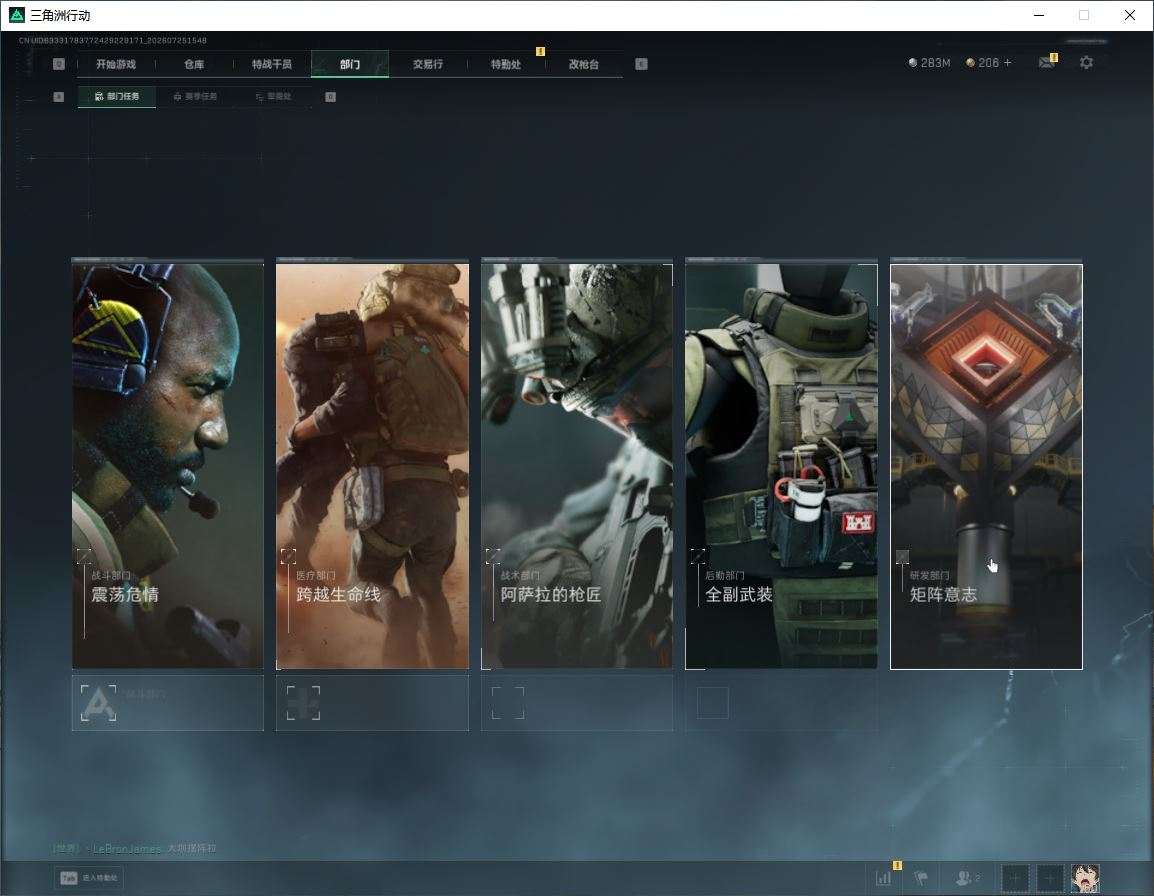This screenshot has height=896, width=1154.
Task: Click the 三角洲行动 app logo in title bar
Action: click(16, 15)
